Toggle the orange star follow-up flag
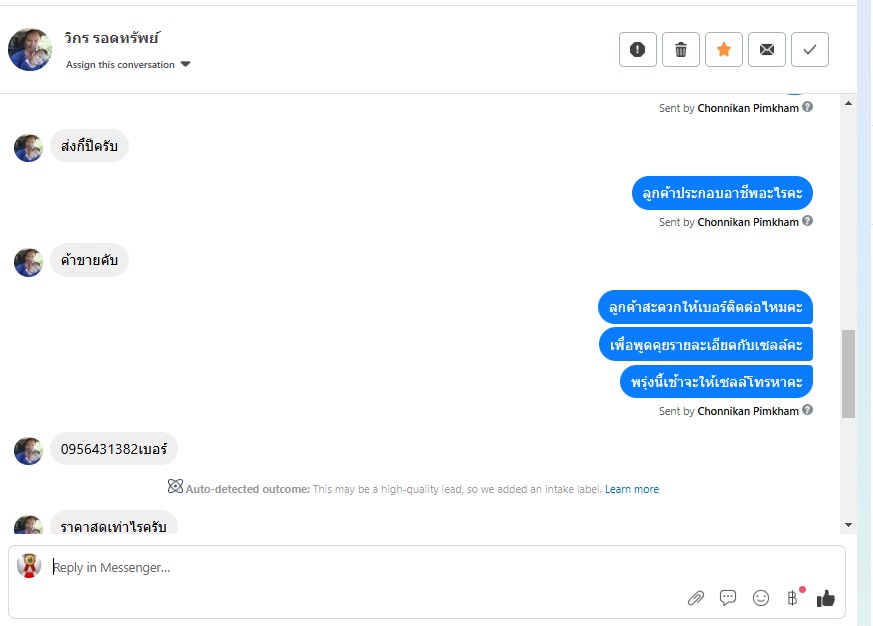This screenshot has height=626, width=873. pos(724,49)
